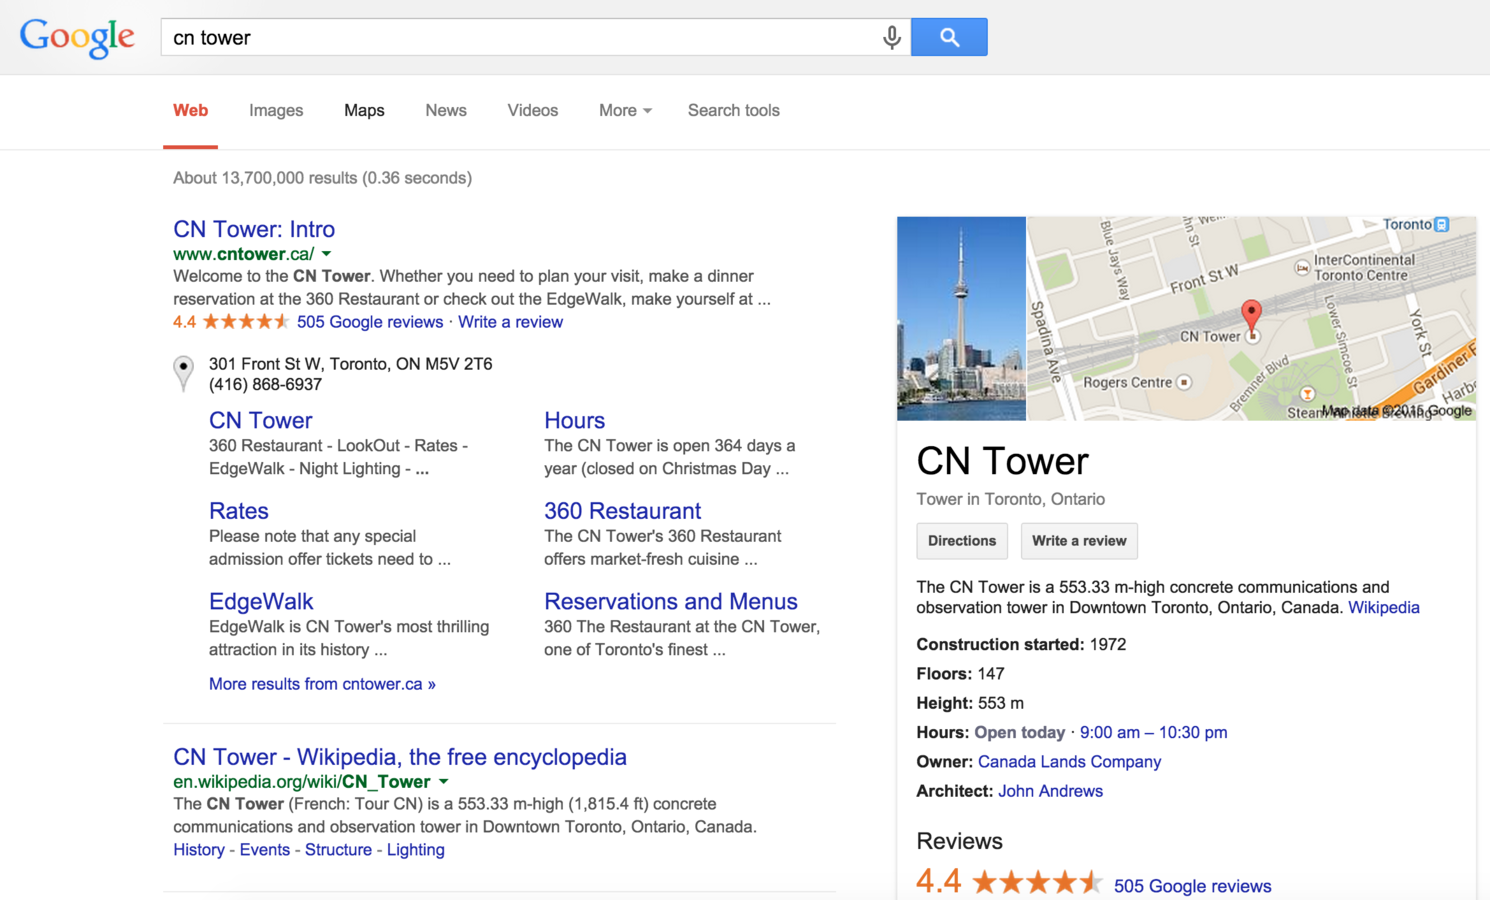Click hours 9:00 am – 10:30 pm link
The image size is (1490, 900).
click(x=1153, y=733)
